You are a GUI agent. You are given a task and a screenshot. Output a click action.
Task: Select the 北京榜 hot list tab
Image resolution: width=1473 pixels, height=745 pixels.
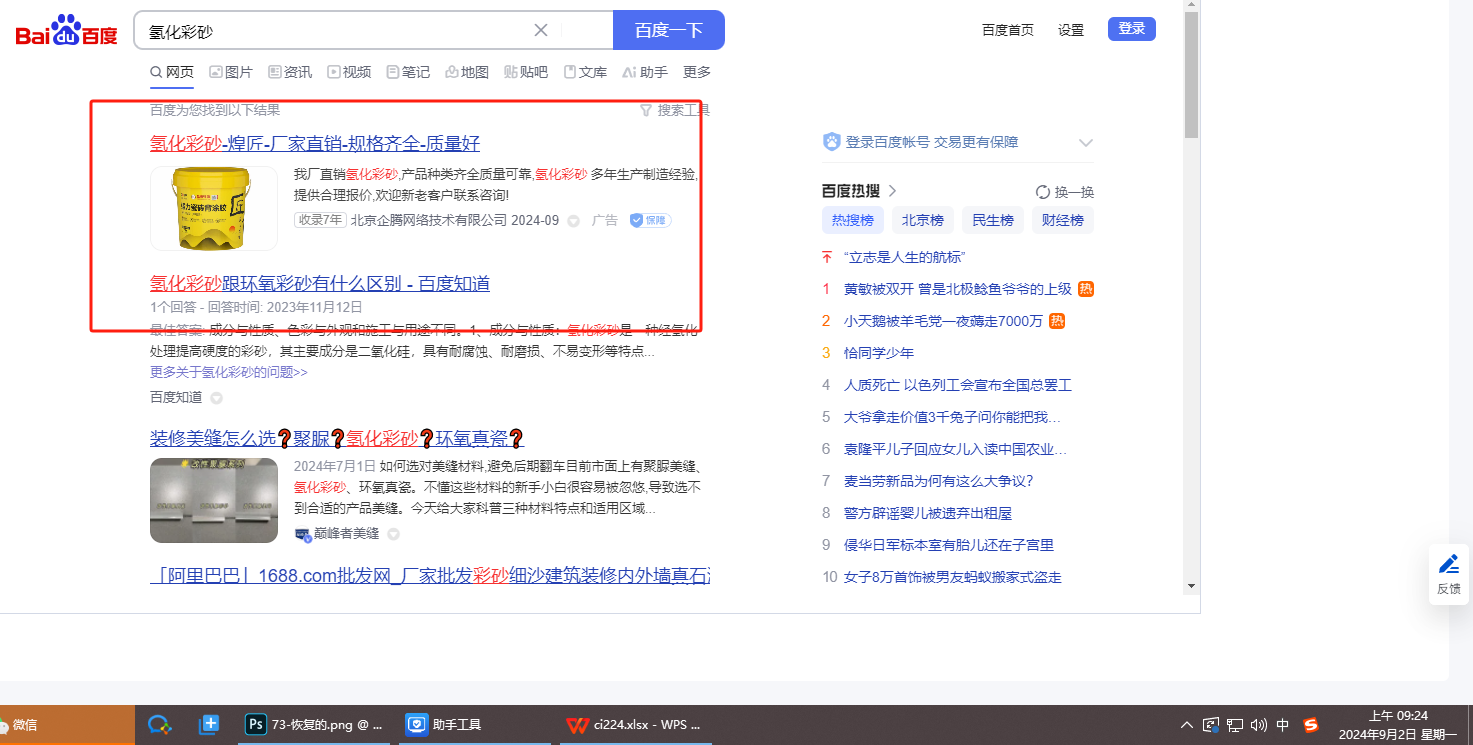click(x=923, y=220)
